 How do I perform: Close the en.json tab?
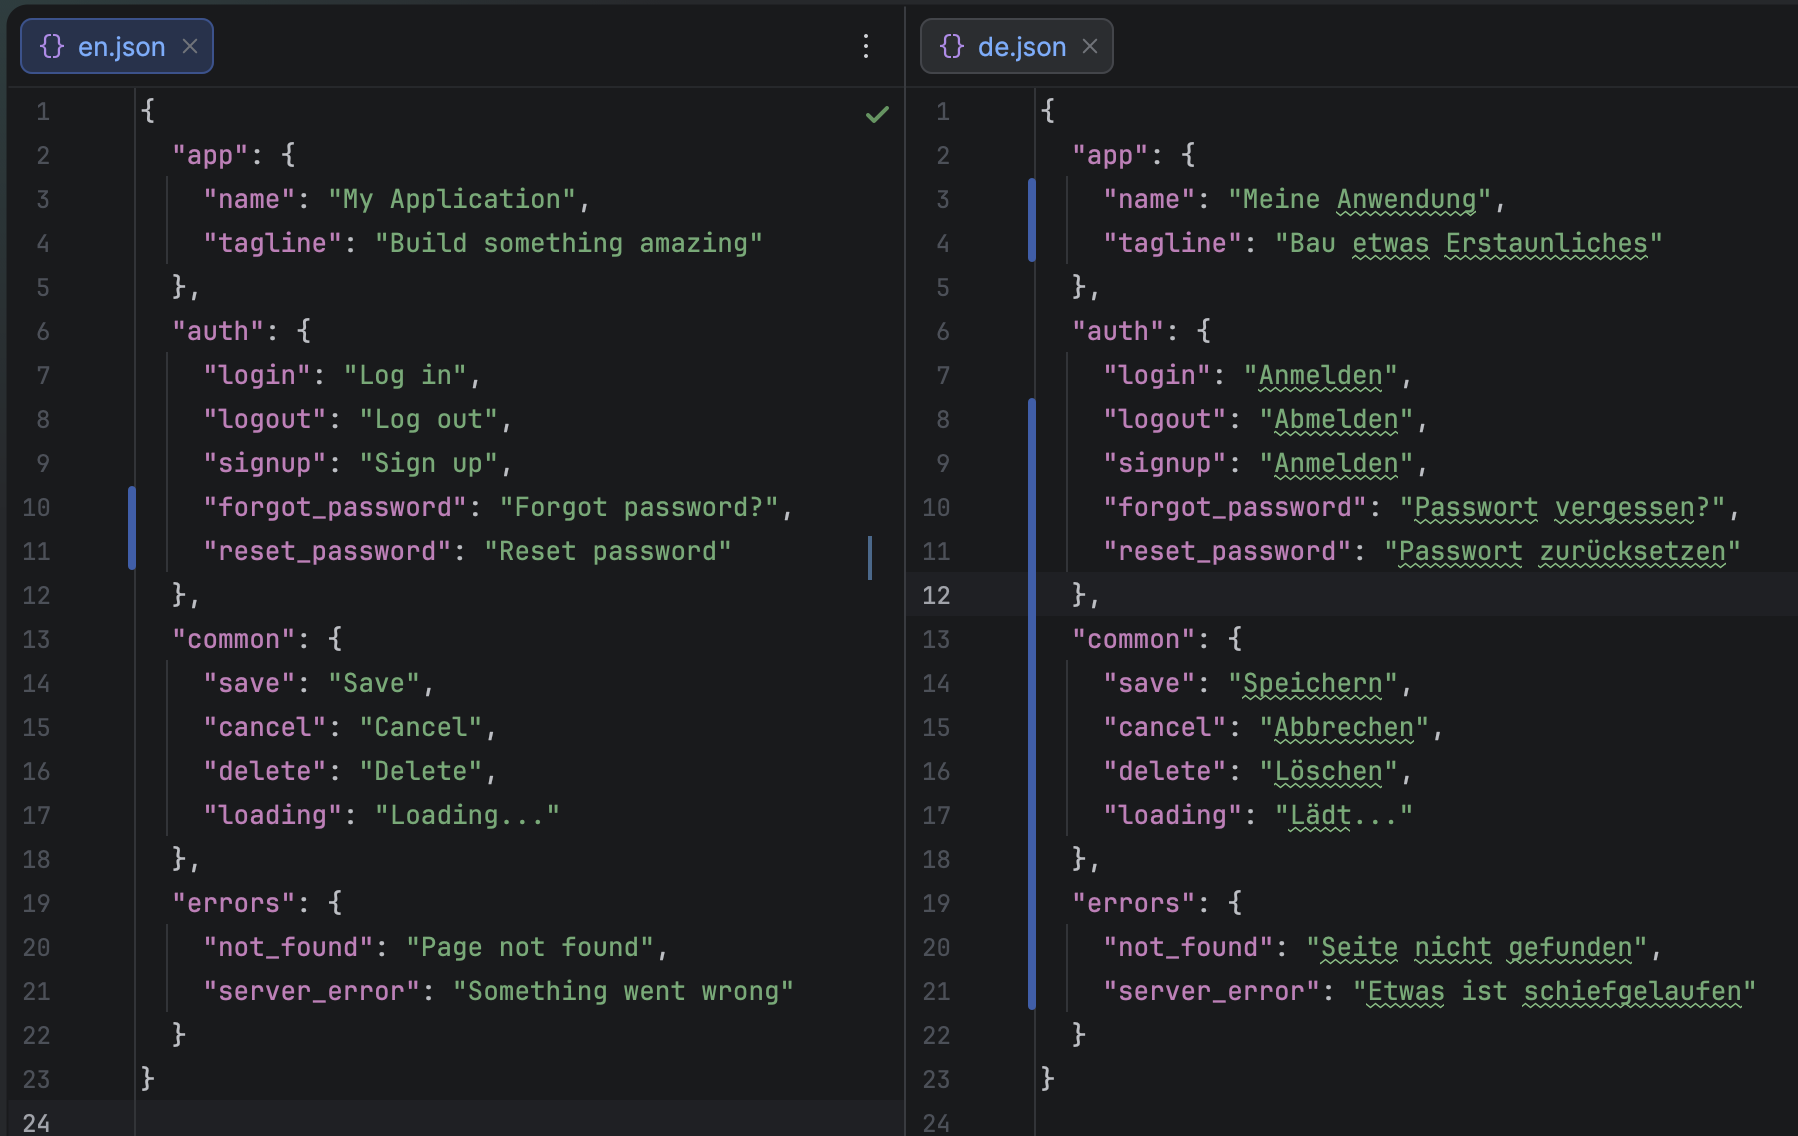click(x=190, y=46)
